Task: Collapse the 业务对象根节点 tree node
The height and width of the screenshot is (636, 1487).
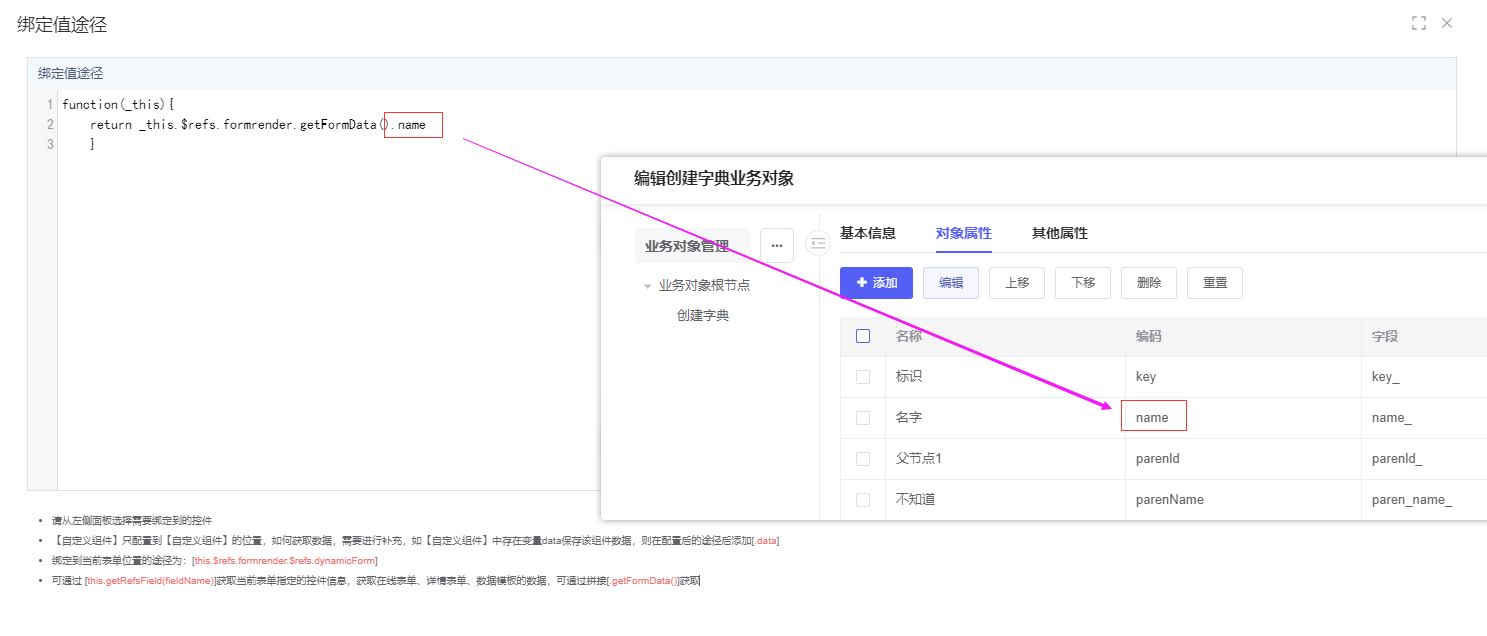Action: coord(647,286)
